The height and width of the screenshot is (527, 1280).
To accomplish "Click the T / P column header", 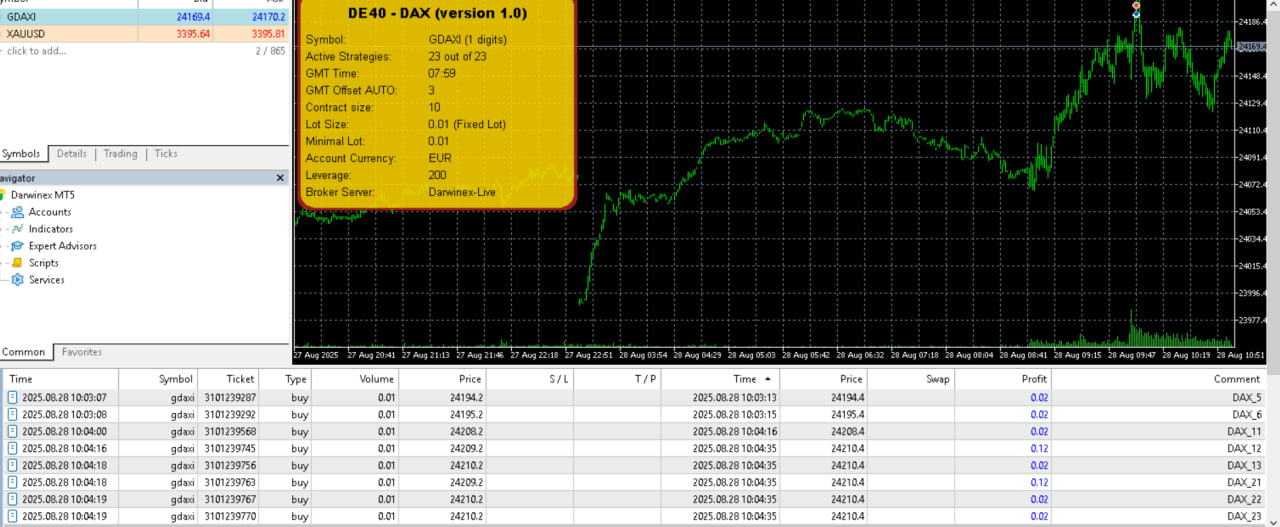I will pos(617,379).
